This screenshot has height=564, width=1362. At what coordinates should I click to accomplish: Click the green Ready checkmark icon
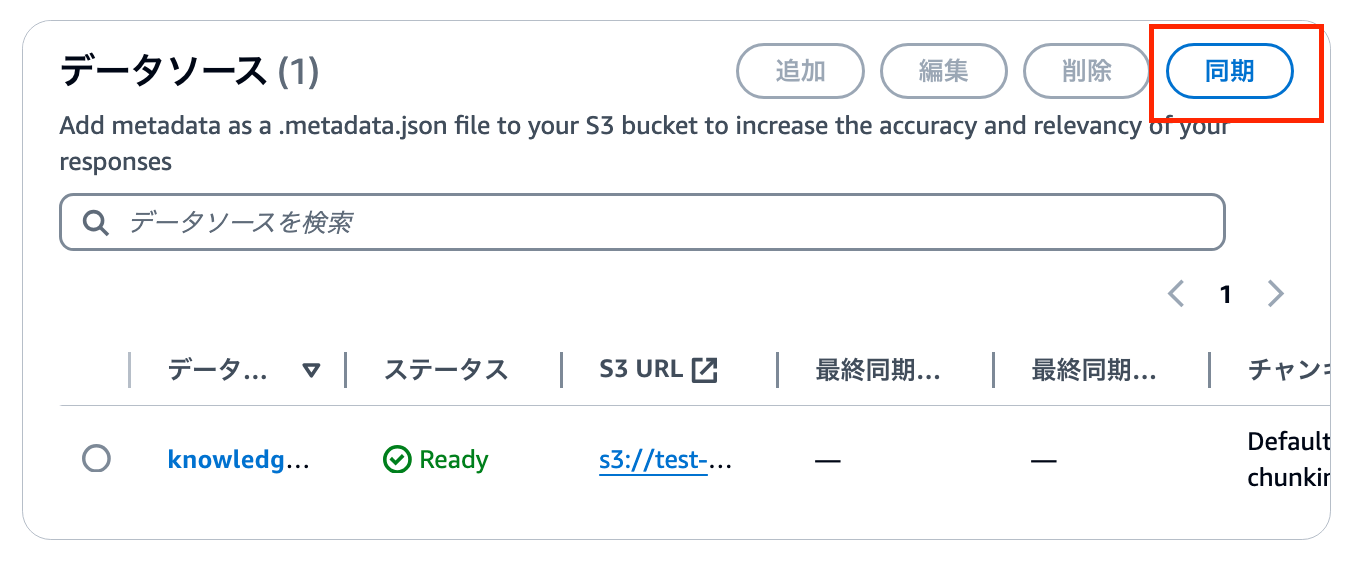coord(397,460)
